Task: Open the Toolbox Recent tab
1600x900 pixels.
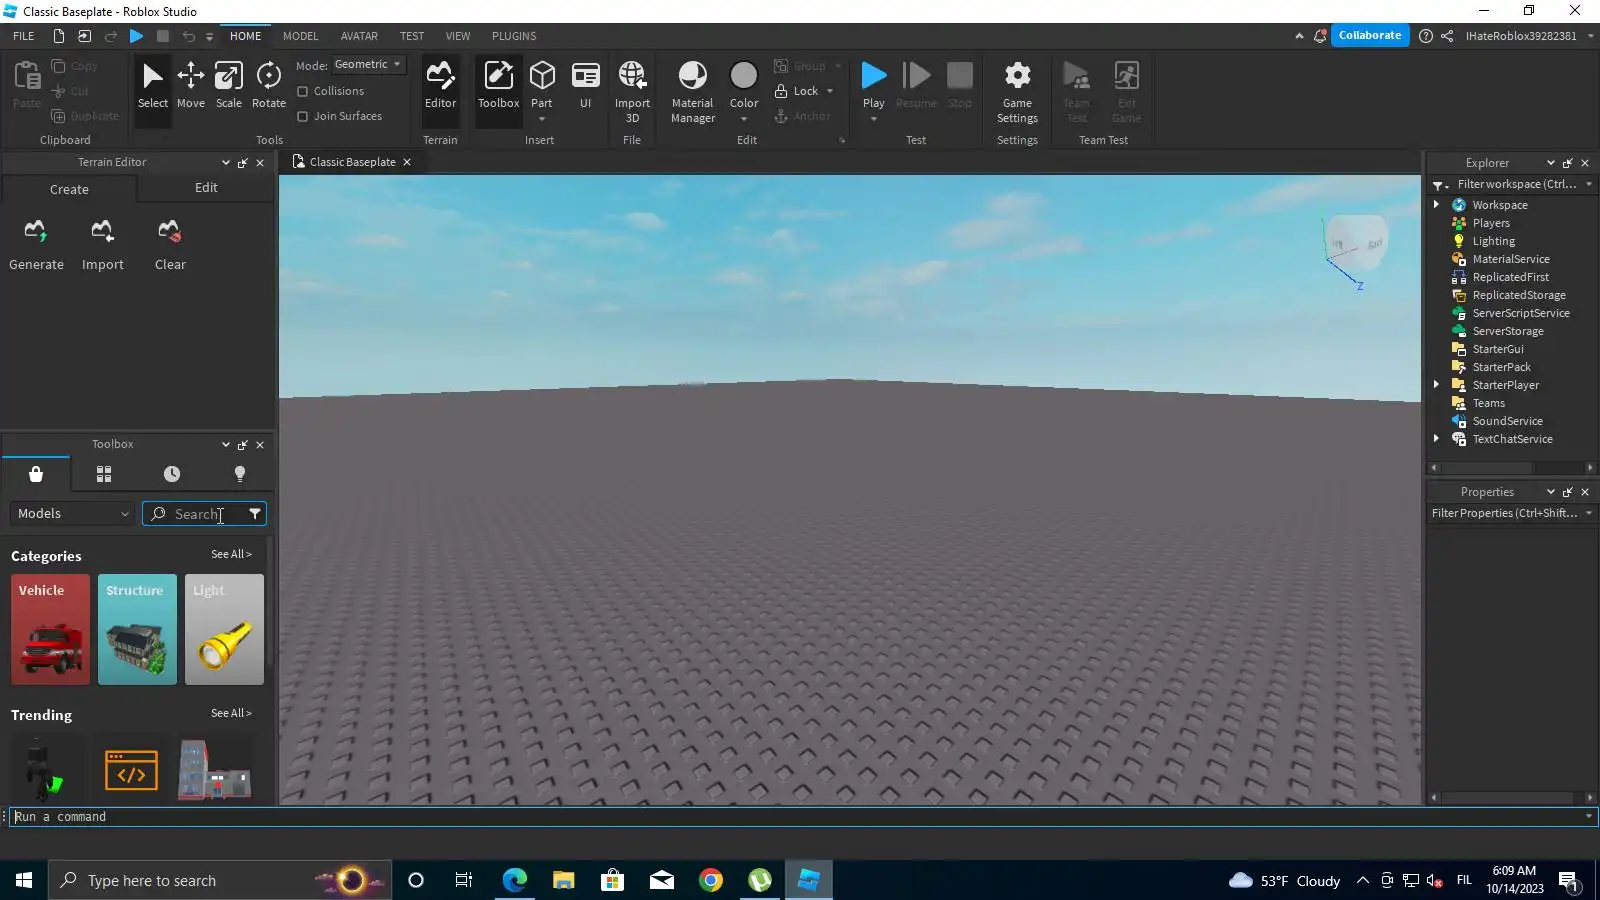Action: 172,474
